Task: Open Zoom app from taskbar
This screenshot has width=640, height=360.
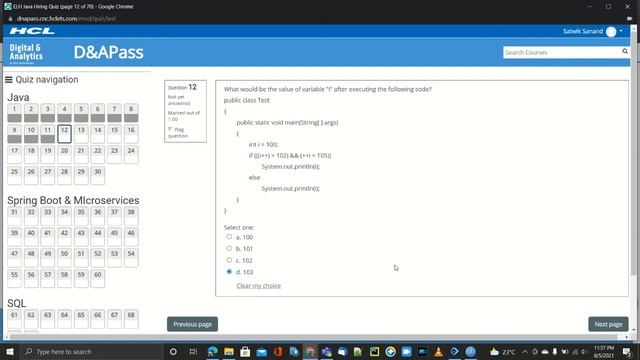Action: click(x=407, y=351)
